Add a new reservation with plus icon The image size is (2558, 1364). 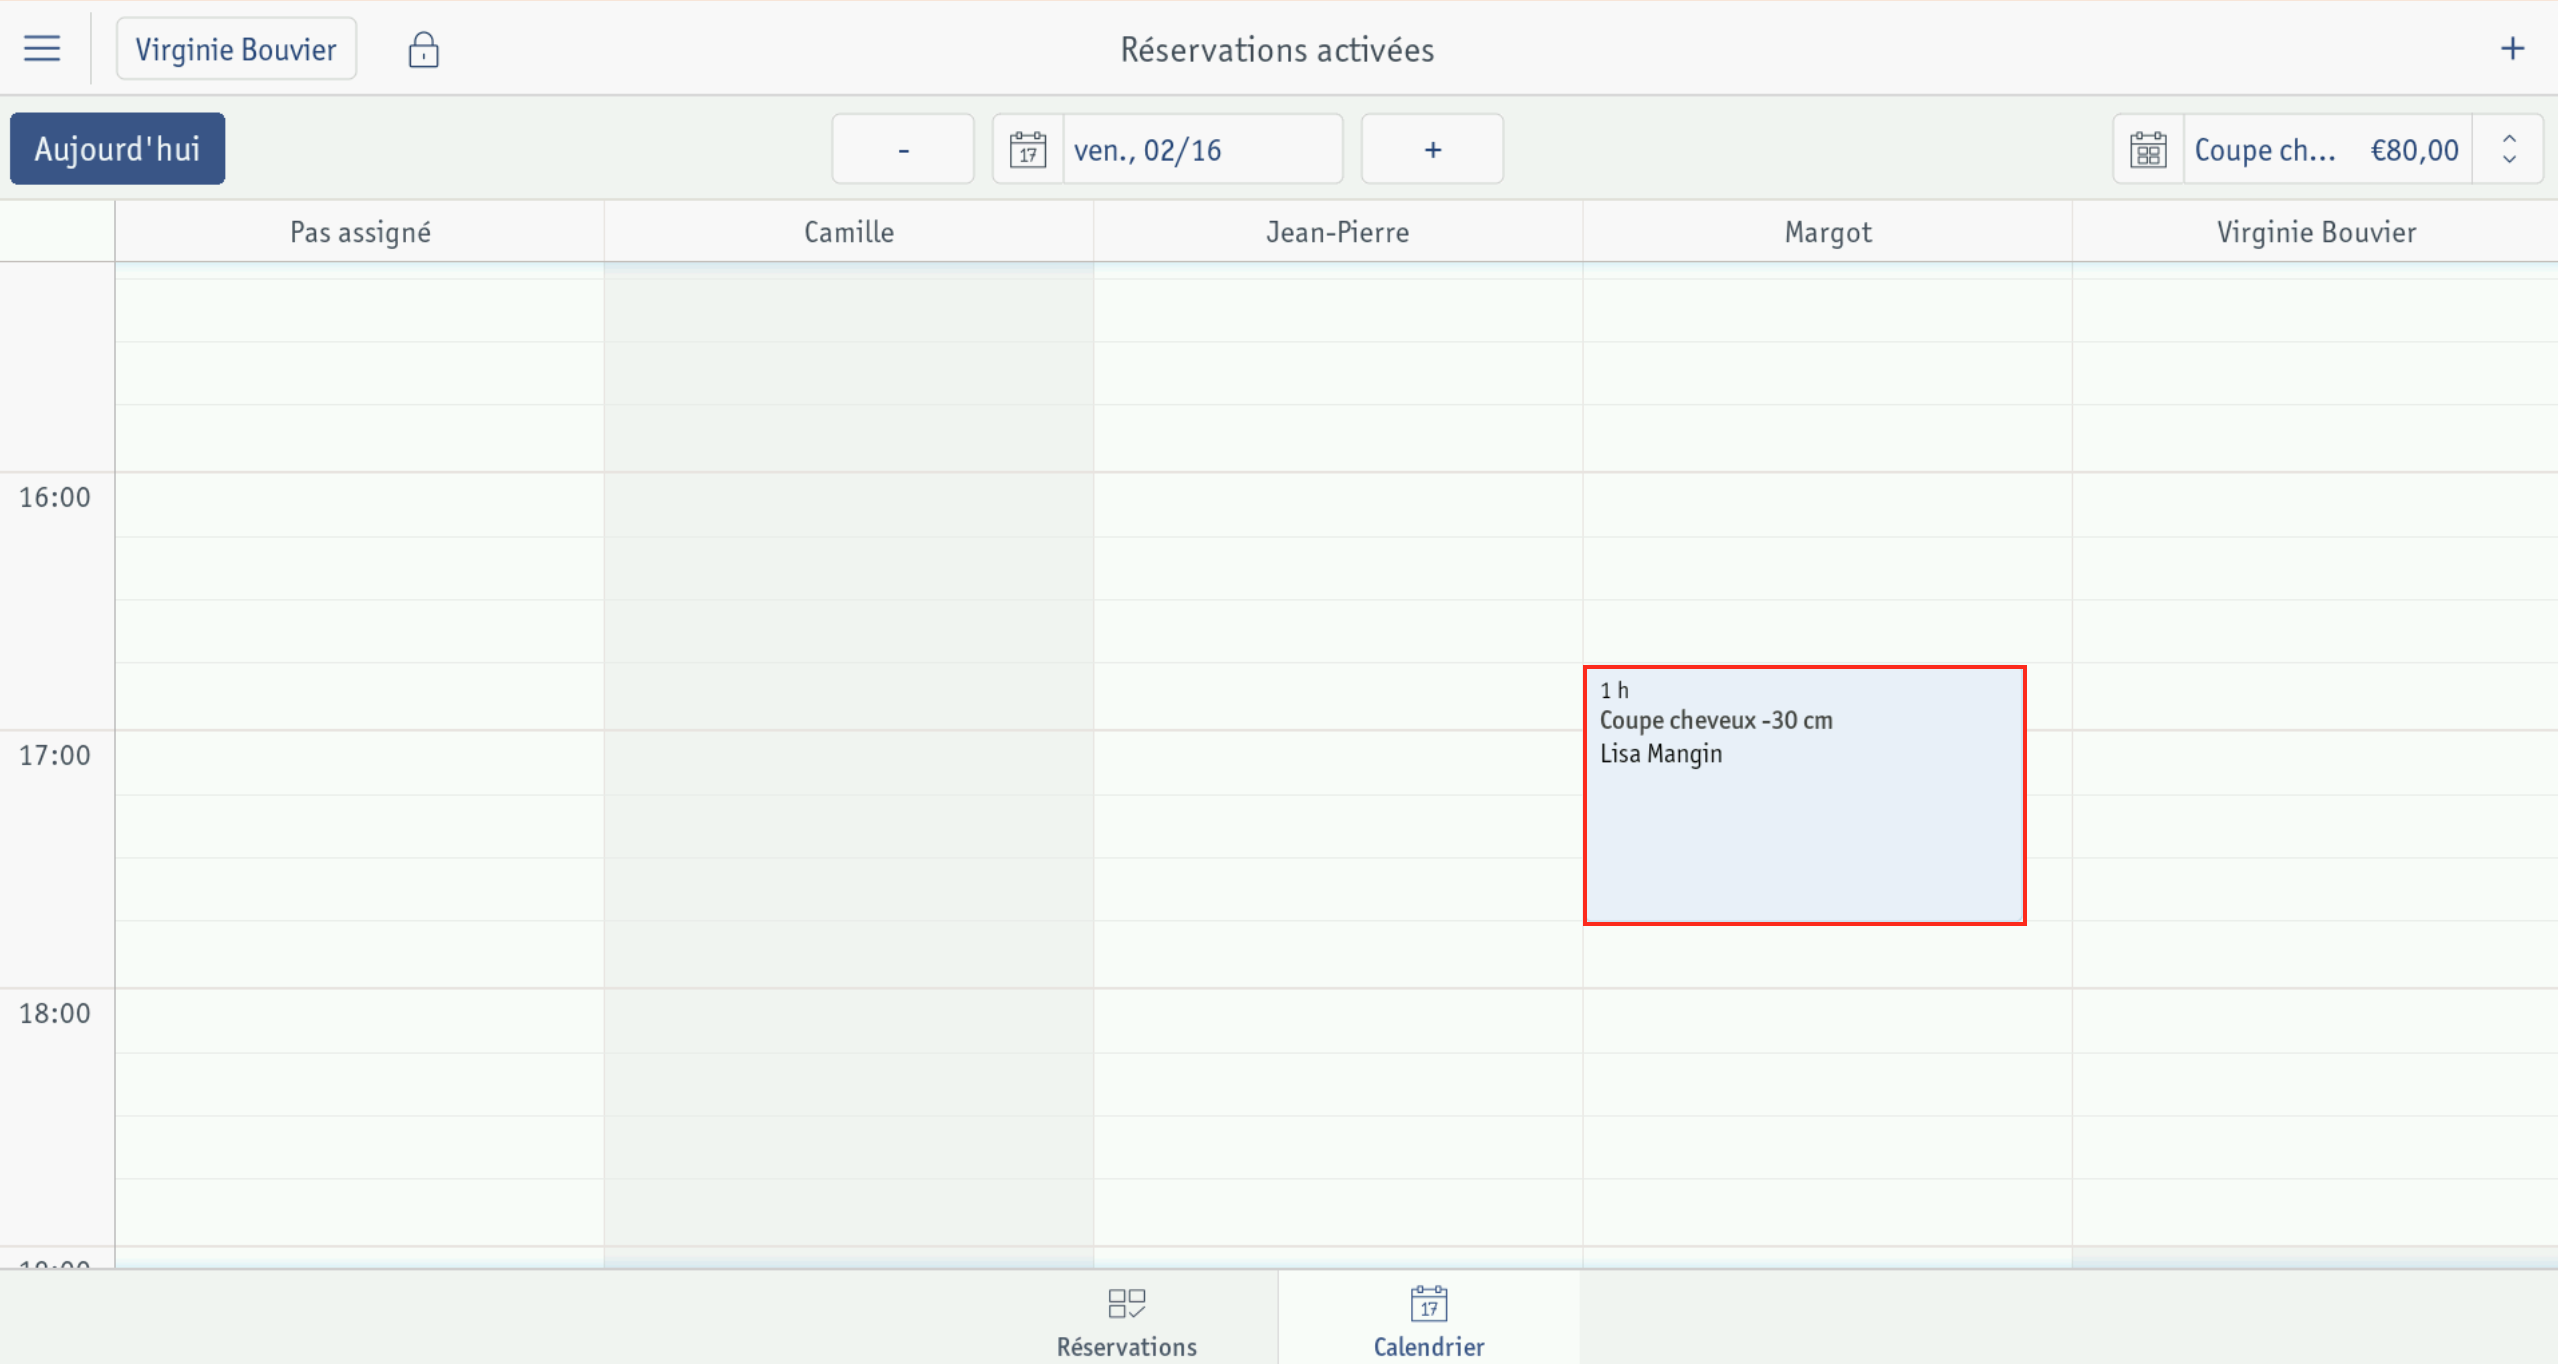coord(2512,49)
